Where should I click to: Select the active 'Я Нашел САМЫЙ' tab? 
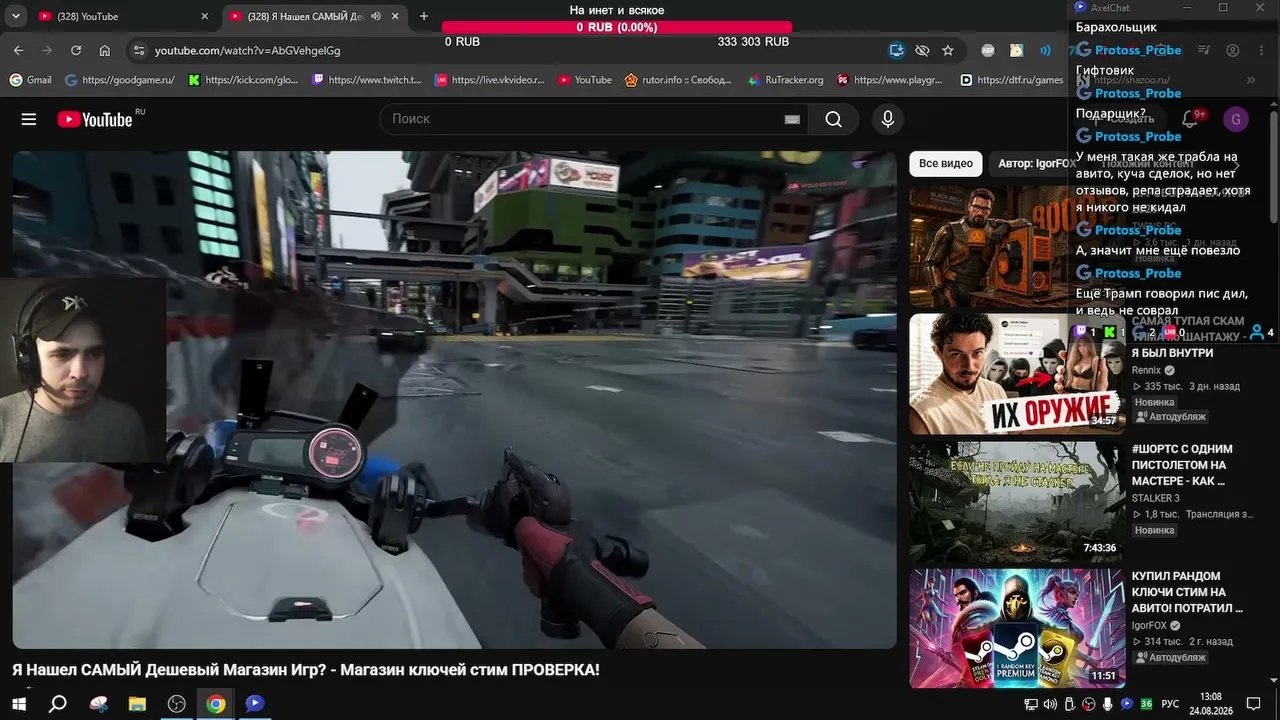[x=313, y=16]
